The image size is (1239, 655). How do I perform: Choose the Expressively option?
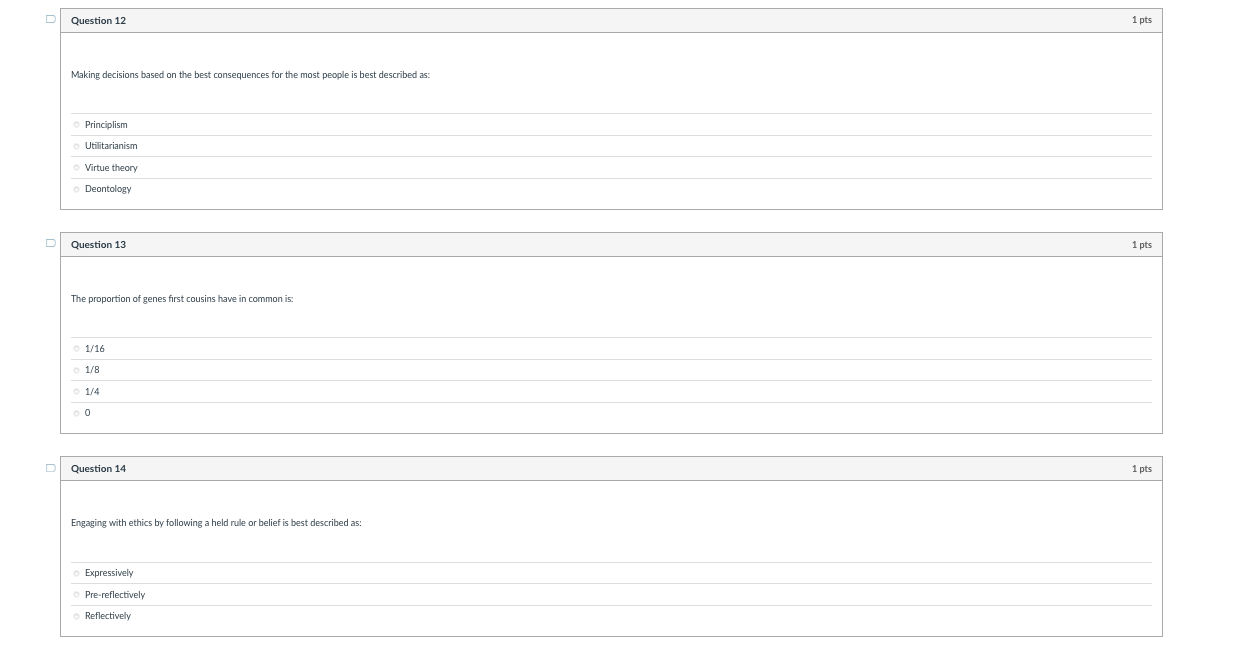coord(77,573)
